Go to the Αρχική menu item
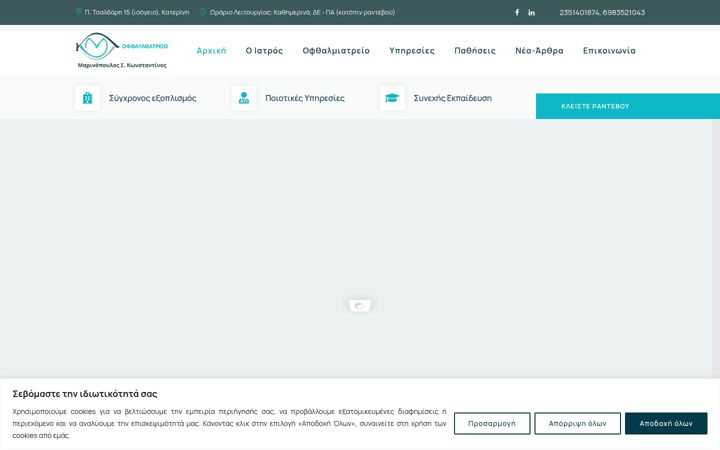 (211, 51)
